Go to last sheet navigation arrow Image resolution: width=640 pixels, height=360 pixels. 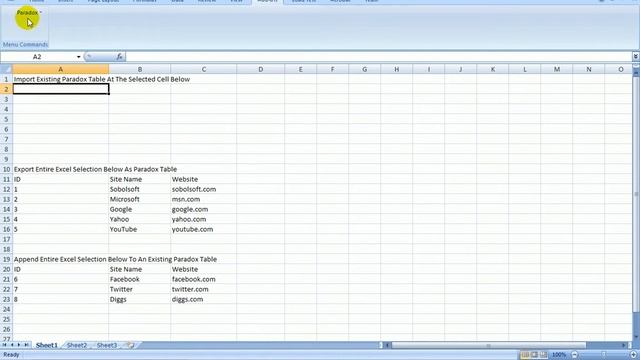[x=27, y=345]
